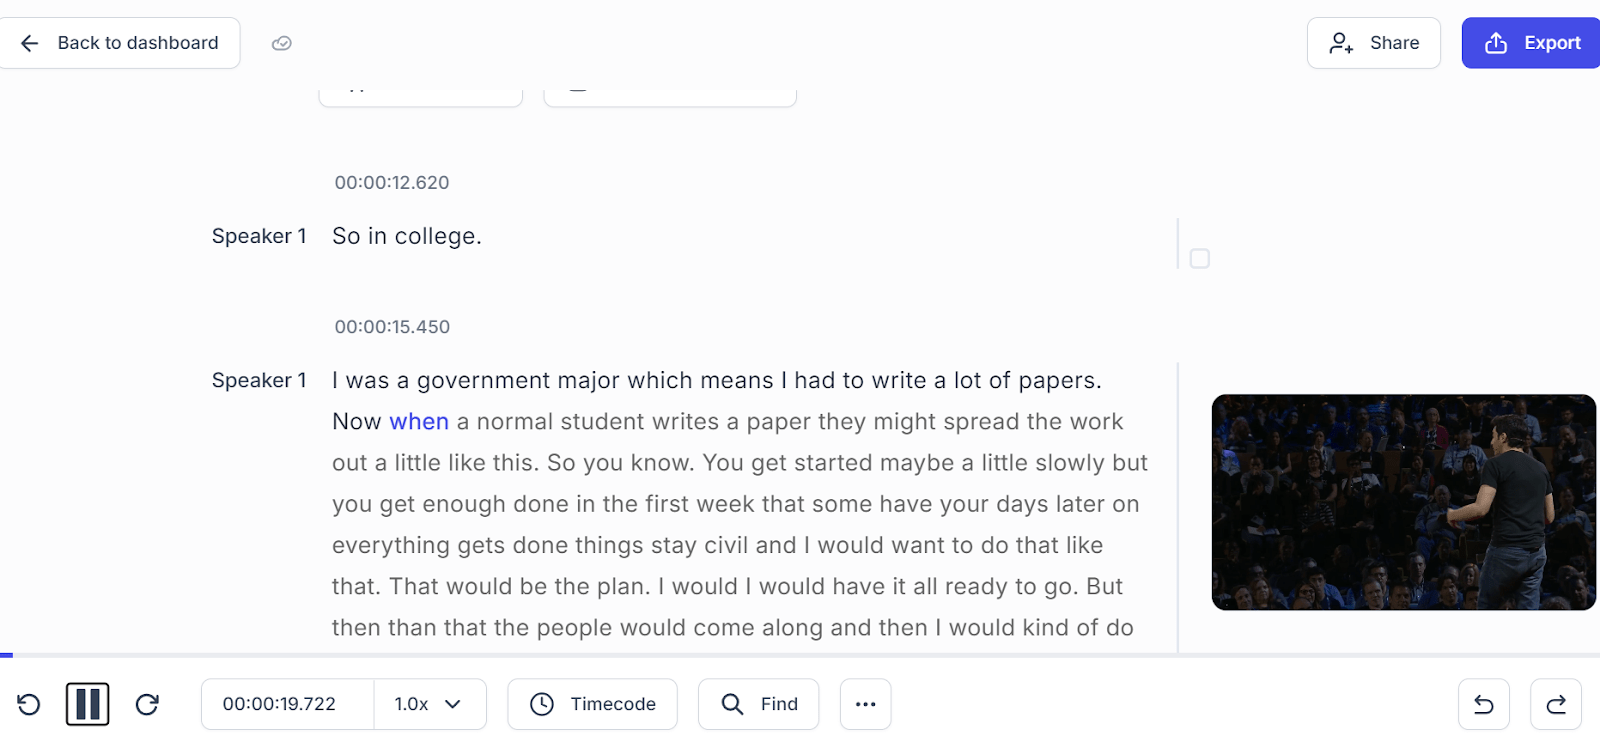Go Back to dashboard
The height and width of the screenshot is (736, 1600).
[x=120, y=43]
